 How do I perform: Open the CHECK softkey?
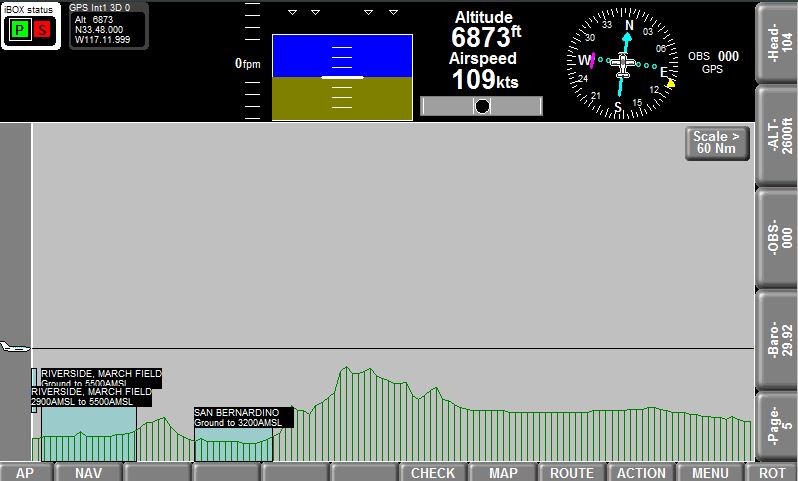pyautogui.click(x=433, y=473)
